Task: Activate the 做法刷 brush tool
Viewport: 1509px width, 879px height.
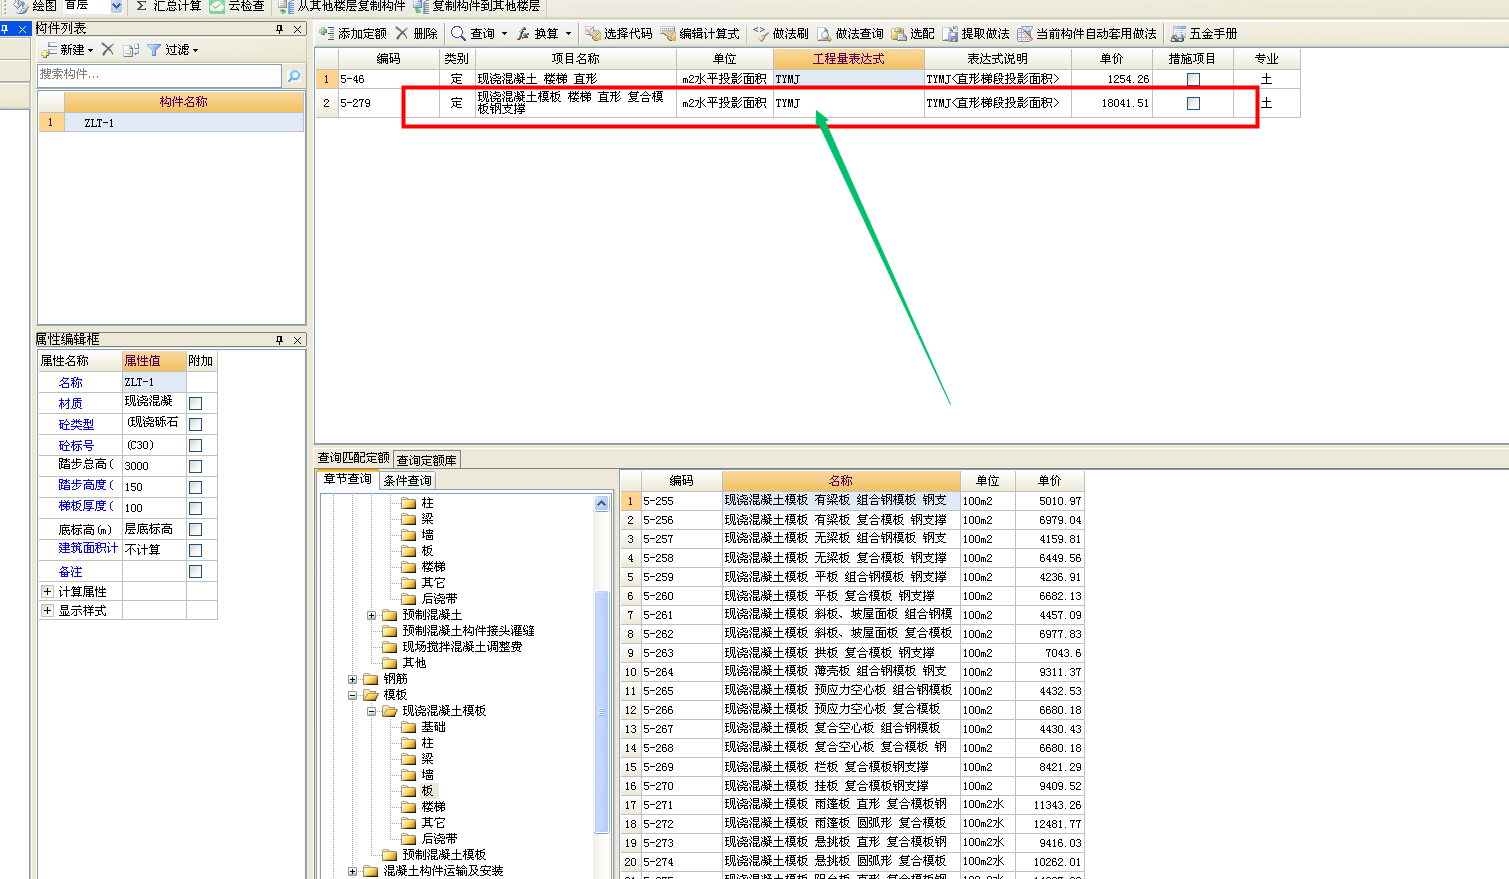Action: tap(761, 33)
